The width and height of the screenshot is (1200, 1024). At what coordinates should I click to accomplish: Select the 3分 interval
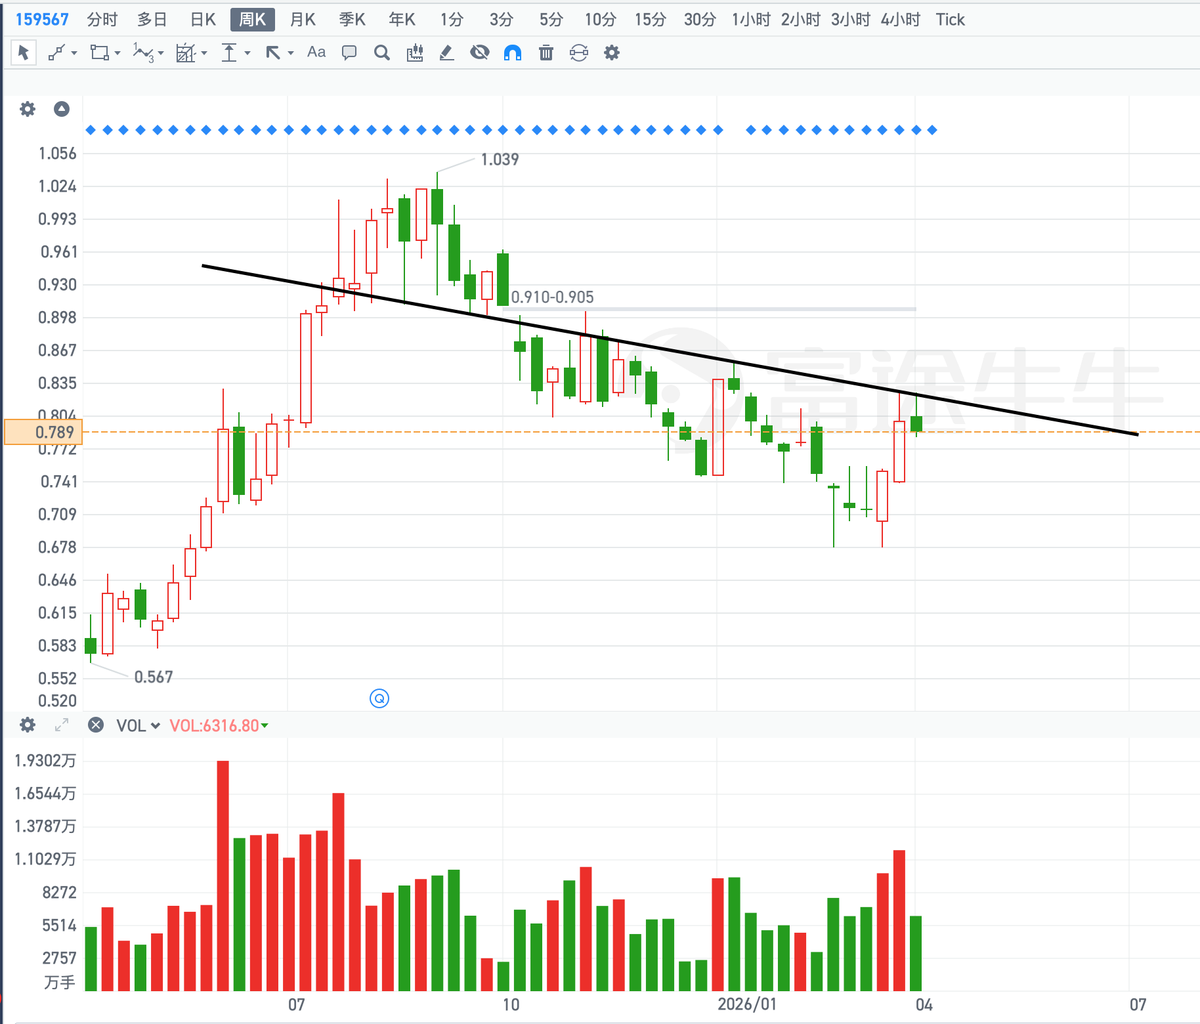point(501,19)
